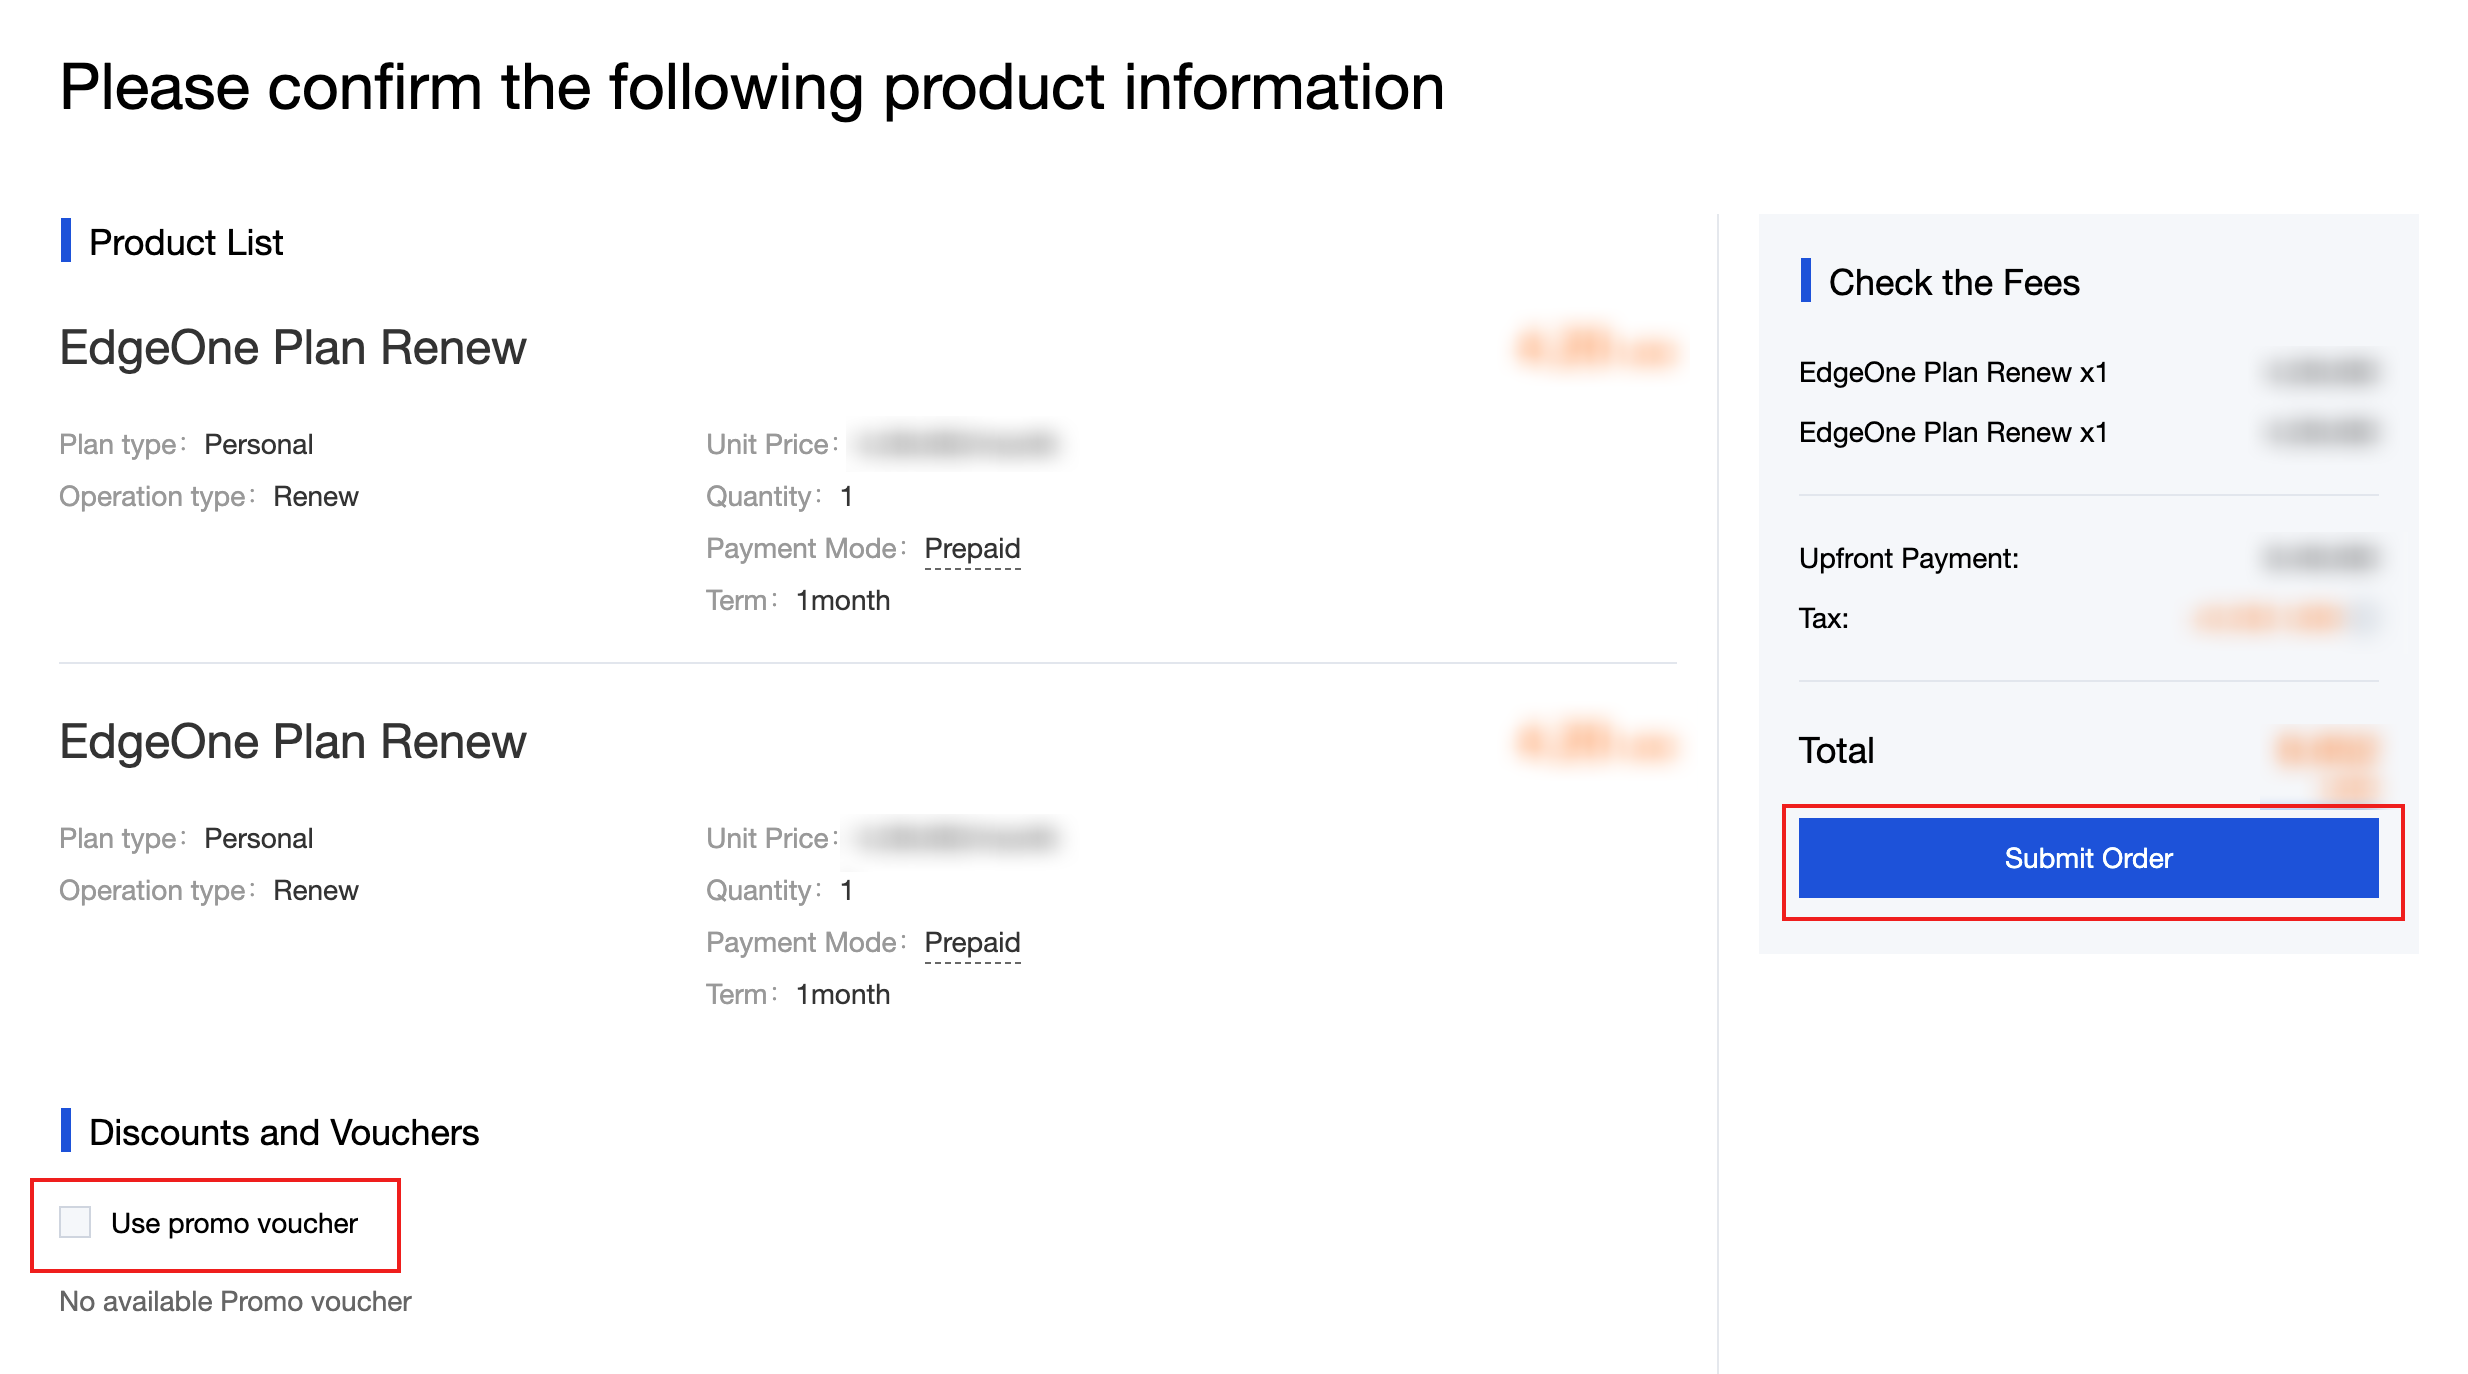
Task: Click the Upfront Payment label
Action: click(x=1908, y=558)
